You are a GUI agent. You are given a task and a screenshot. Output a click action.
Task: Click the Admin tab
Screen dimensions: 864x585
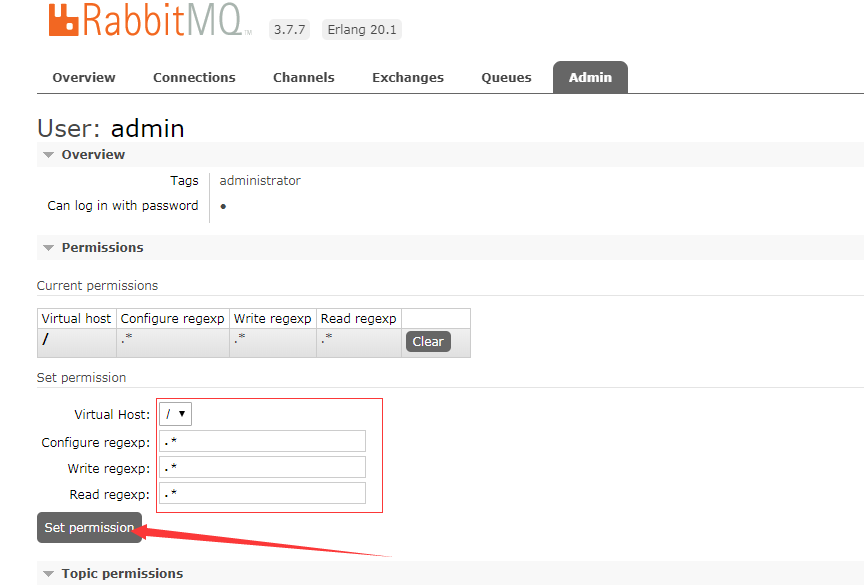590,77
